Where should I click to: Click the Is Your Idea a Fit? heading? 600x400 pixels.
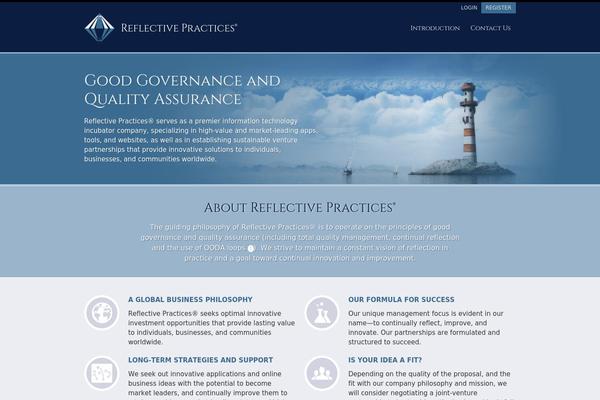click(385, 360)
